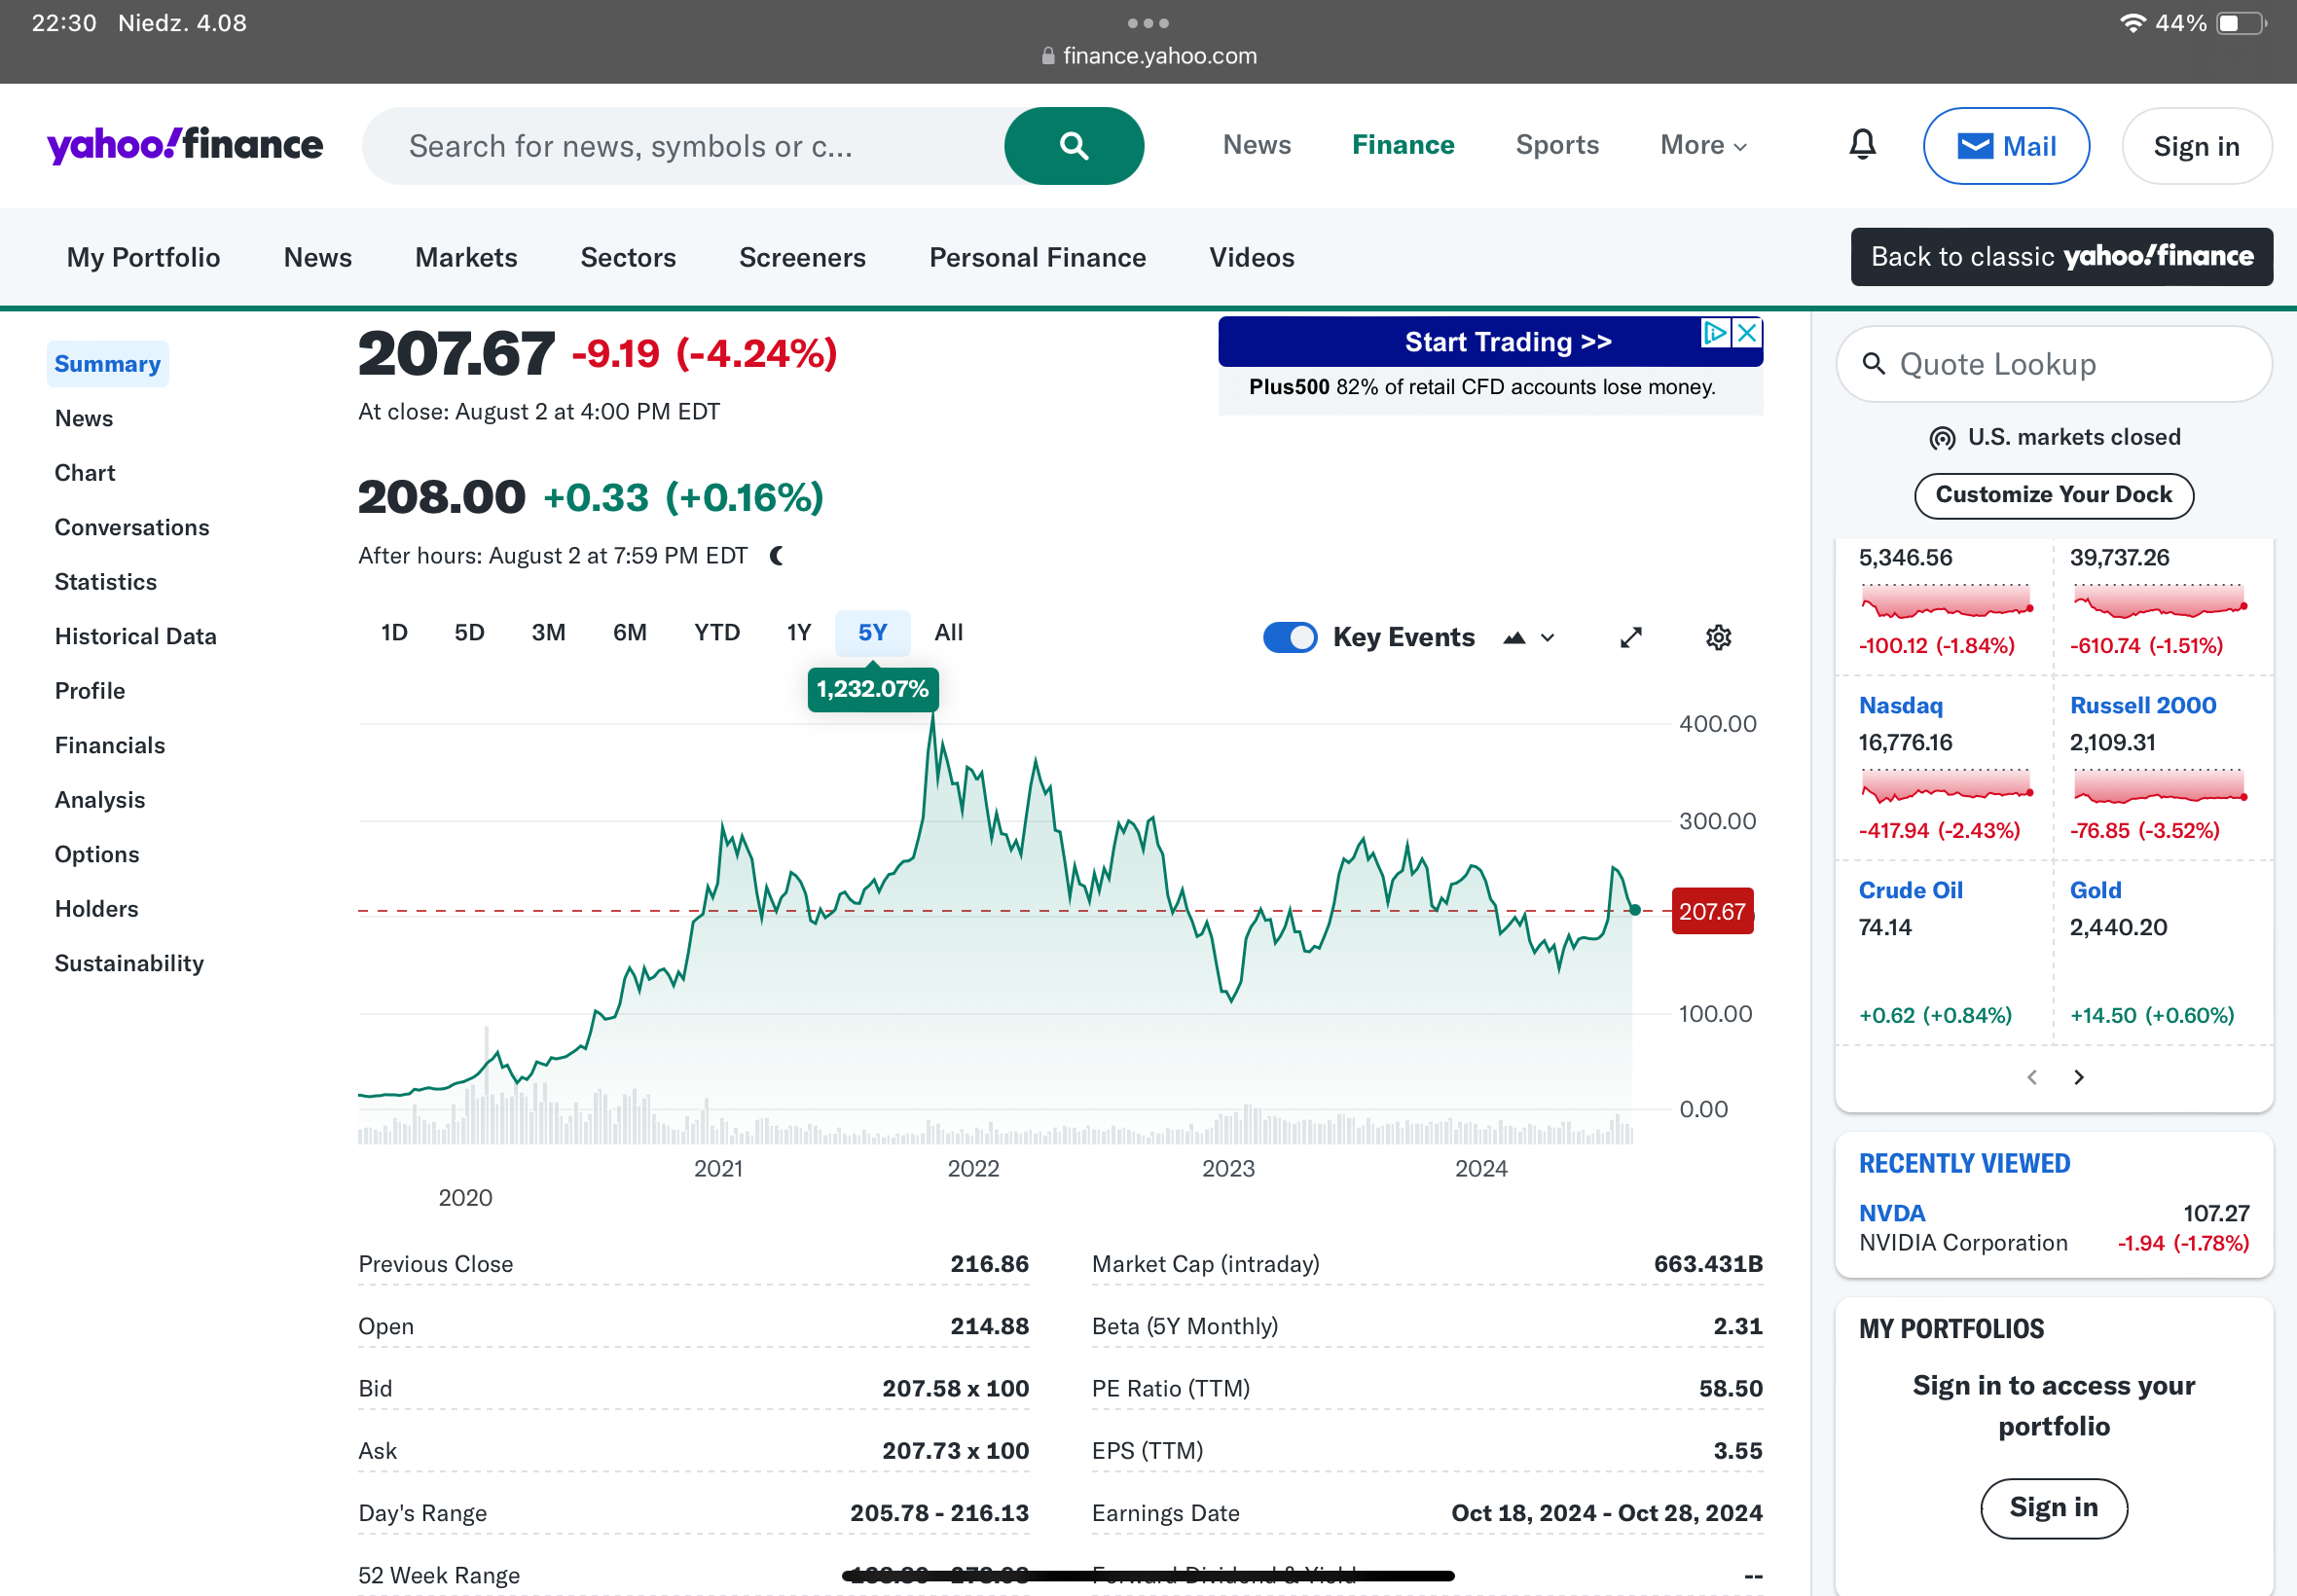Open Sustainability section
This screenshot has width=2297, height=1596.
point(129,963)
